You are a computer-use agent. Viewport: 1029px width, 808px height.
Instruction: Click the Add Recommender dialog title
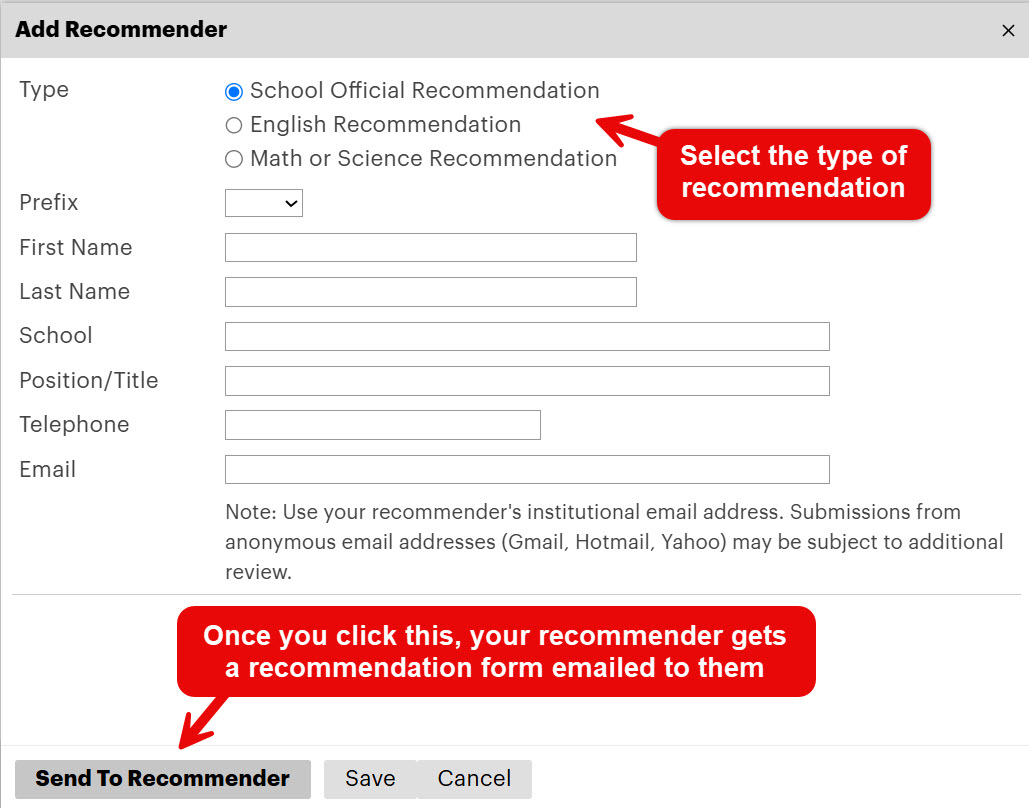click(x=121, y=30)
